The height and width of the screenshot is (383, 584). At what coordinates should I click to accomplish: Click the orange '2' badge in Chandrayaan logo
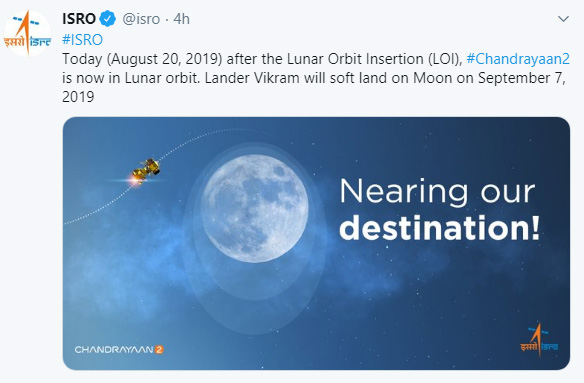[159, 349]
